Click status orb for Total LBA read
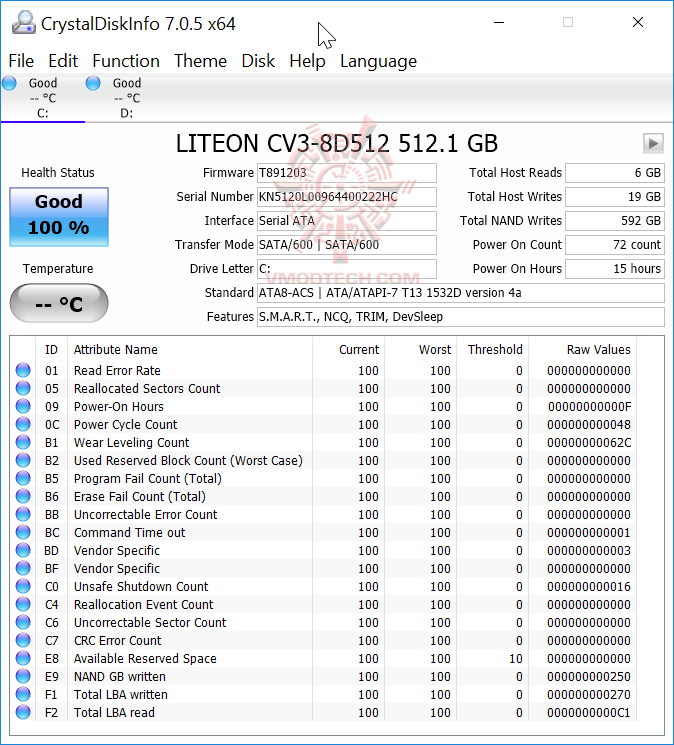 point(23,713)
